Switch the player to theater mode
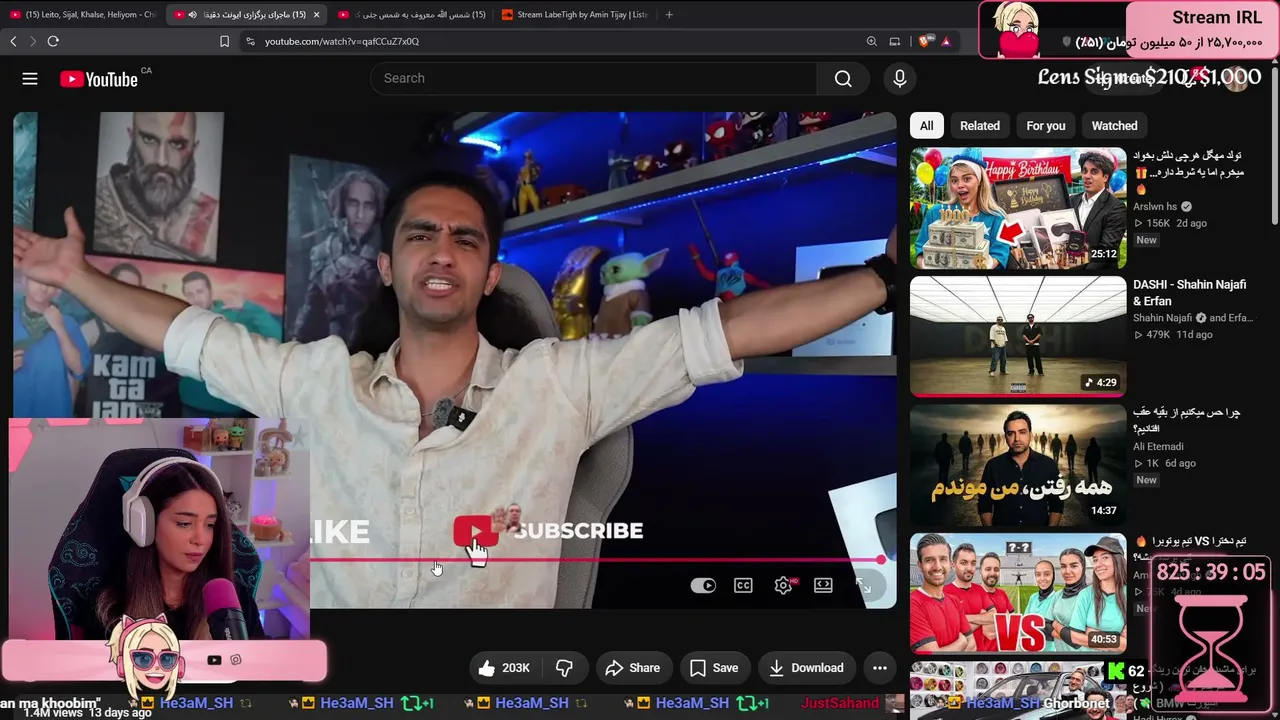The width and height of the screenshot is (1280, 720). pyautogui.click(x=823, y=585)
